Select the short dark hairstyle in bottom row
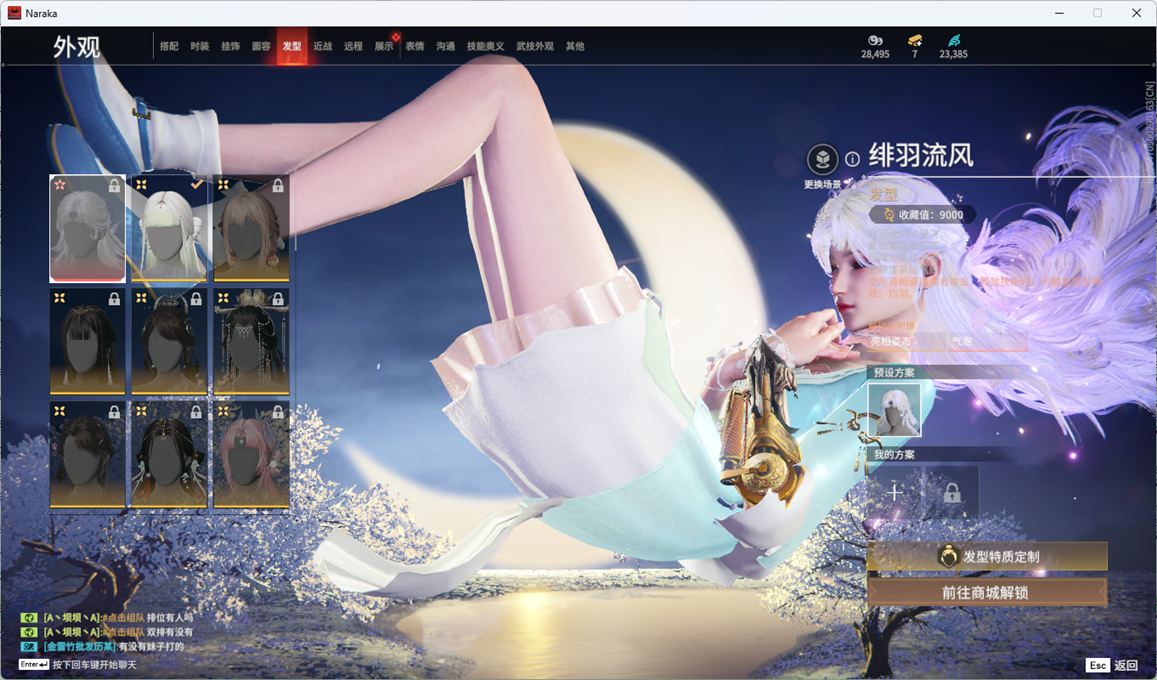The height and width of the screenshot is (680, 1157). [x=87, y=455]
